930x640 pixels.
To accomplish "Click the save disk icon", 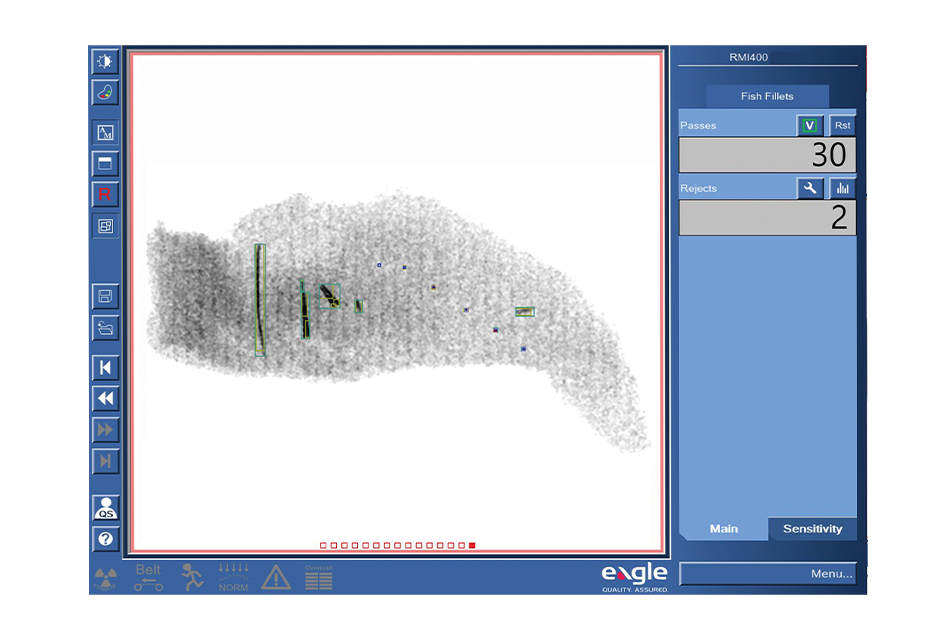I will [105, 296].
